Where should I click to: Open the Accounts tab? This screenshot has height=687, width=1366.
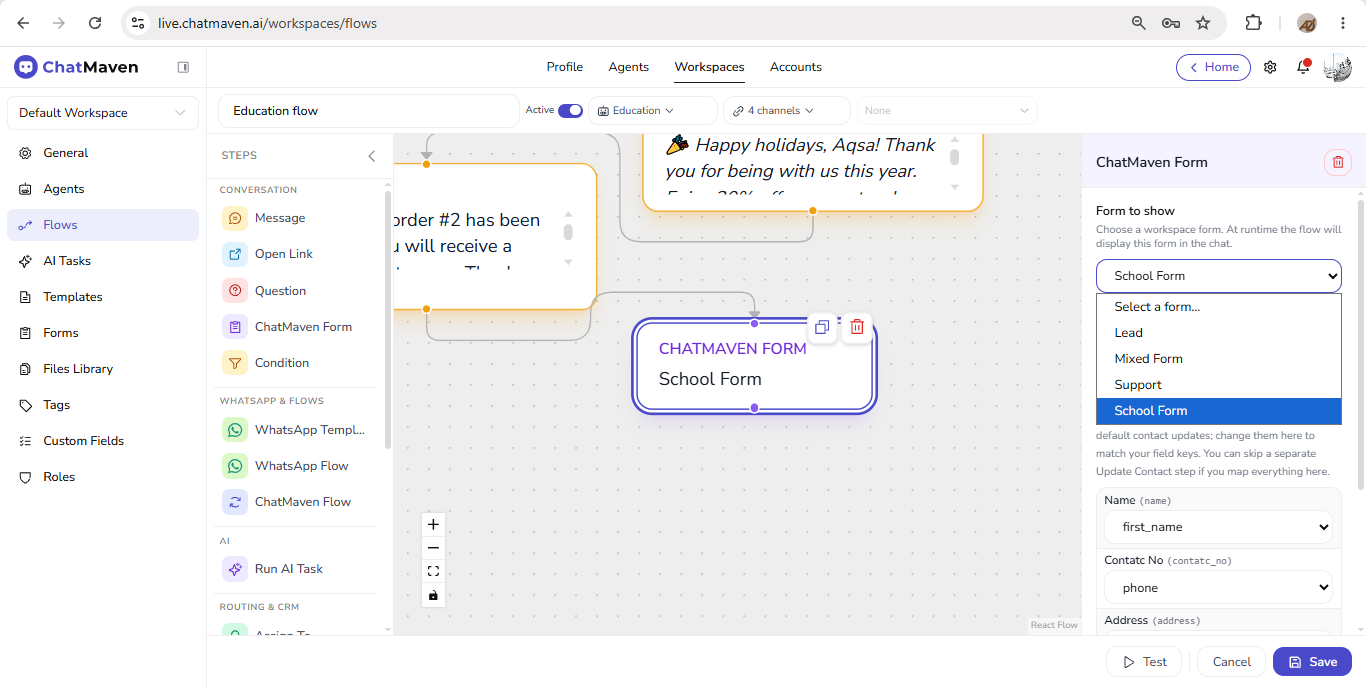pos(796,67)
